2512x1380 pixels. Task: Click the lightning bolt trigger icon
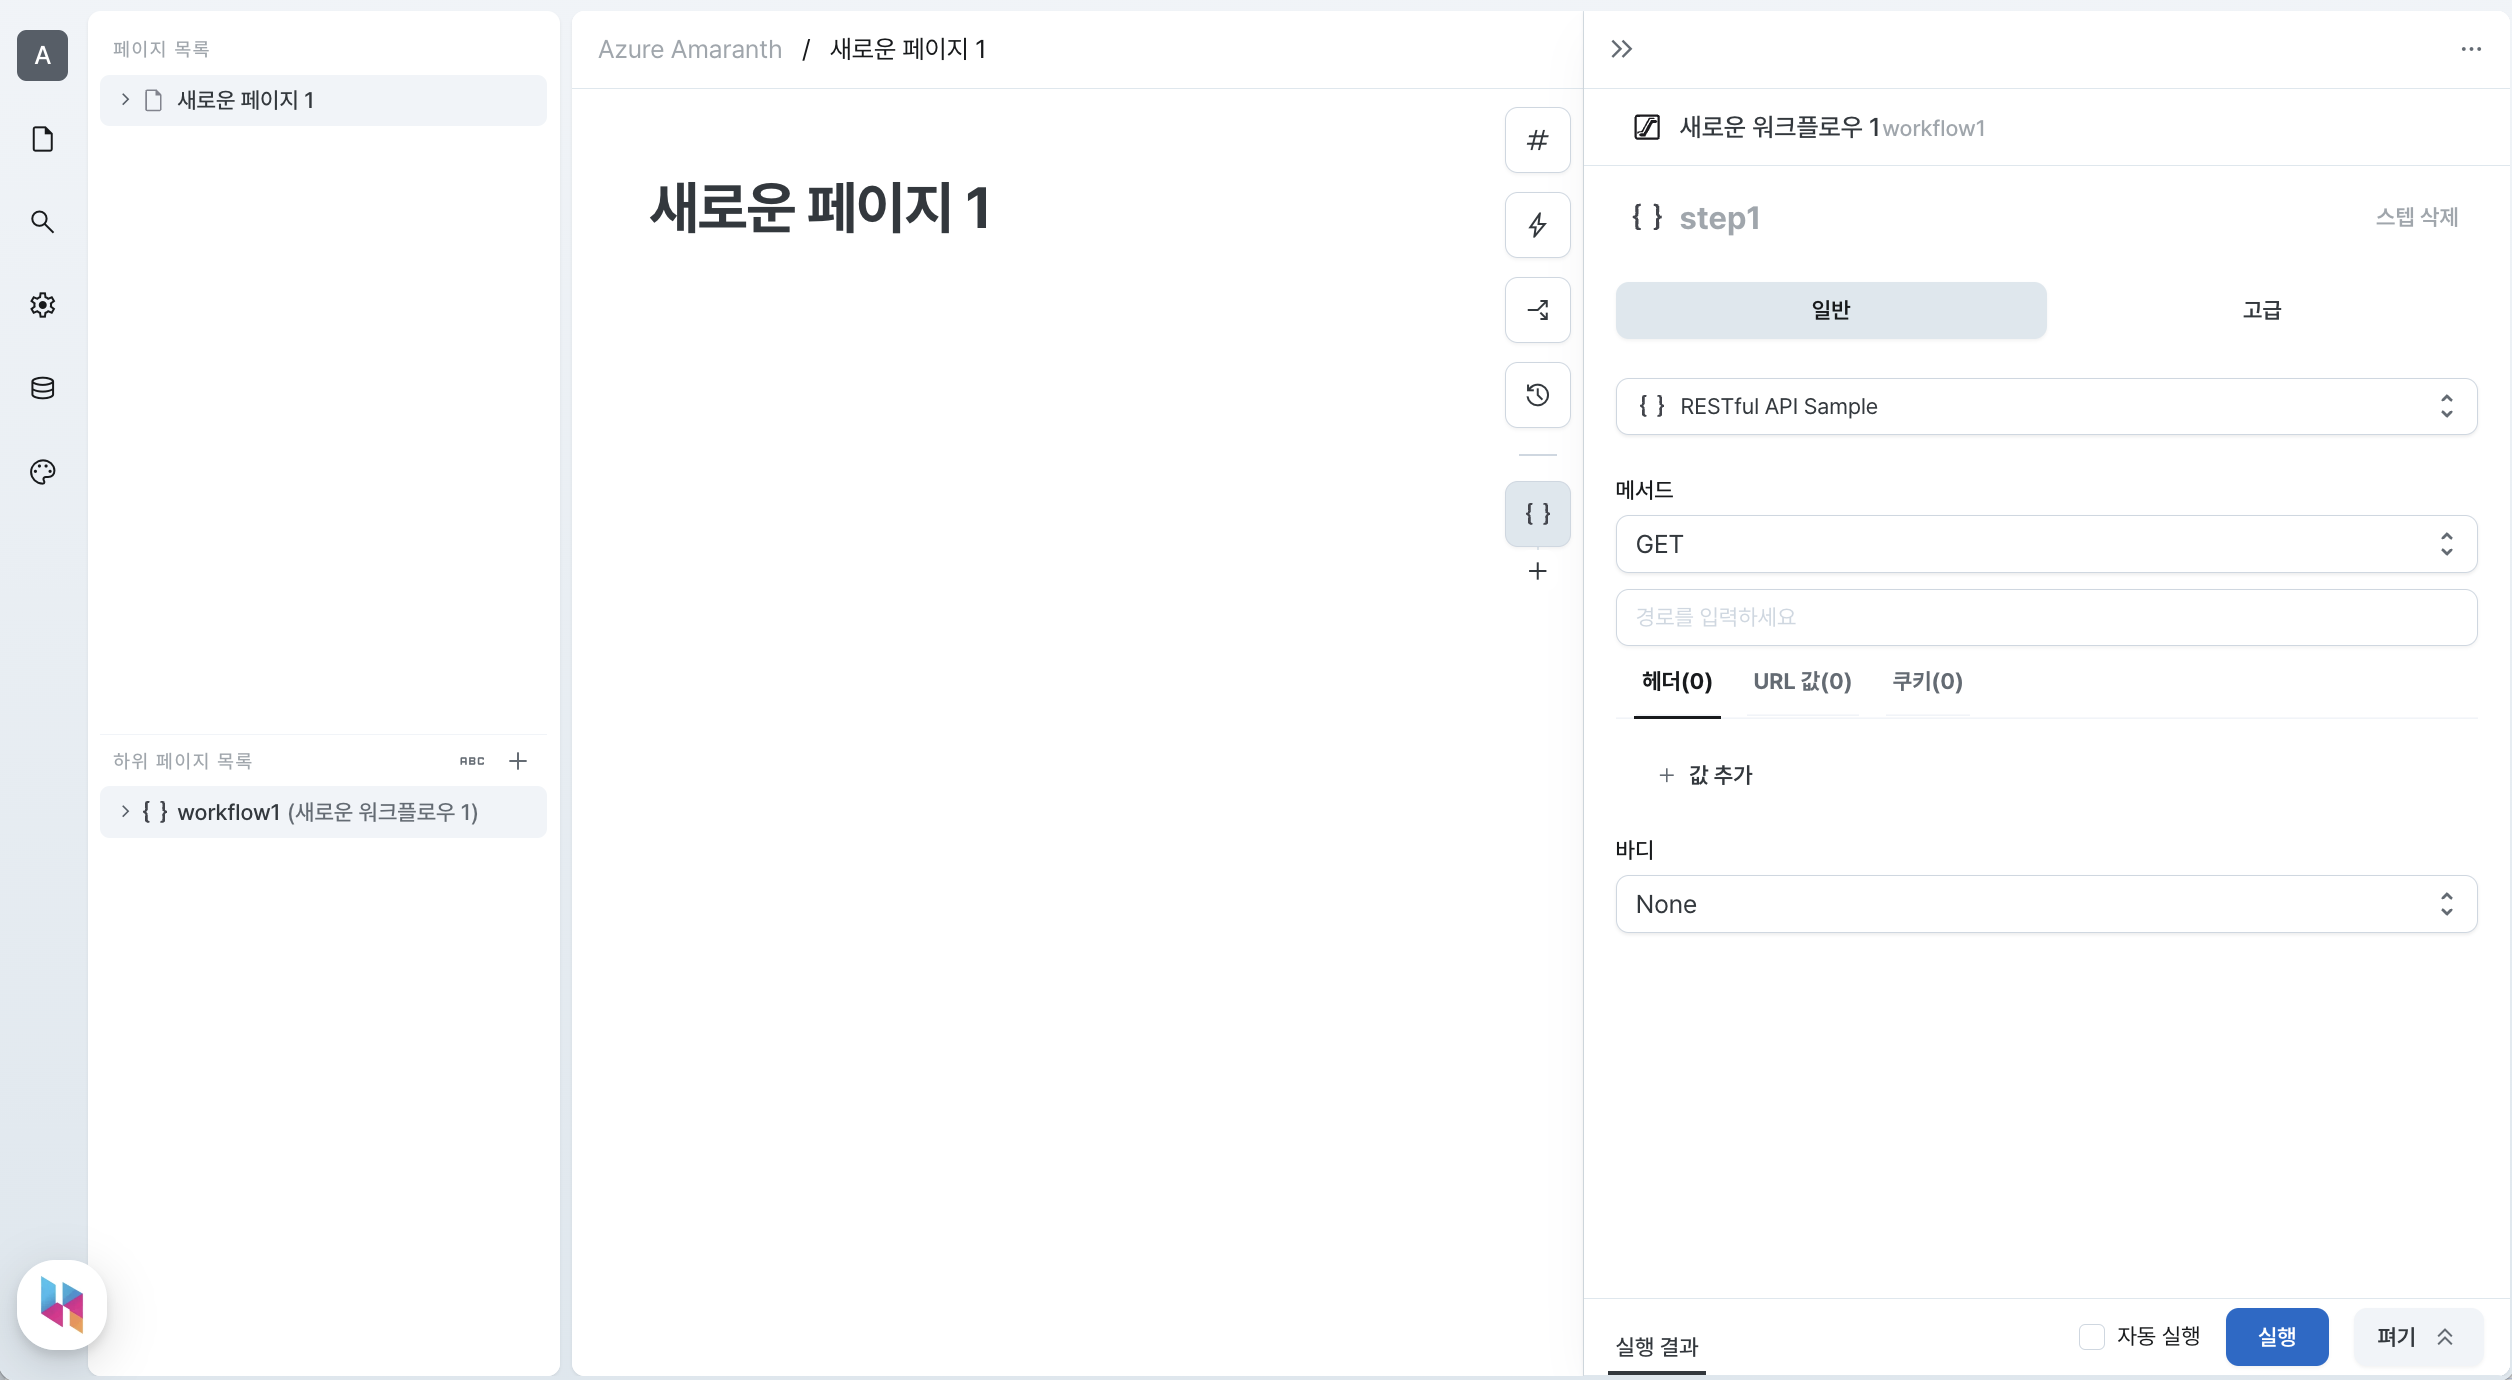pos(1537,225)
